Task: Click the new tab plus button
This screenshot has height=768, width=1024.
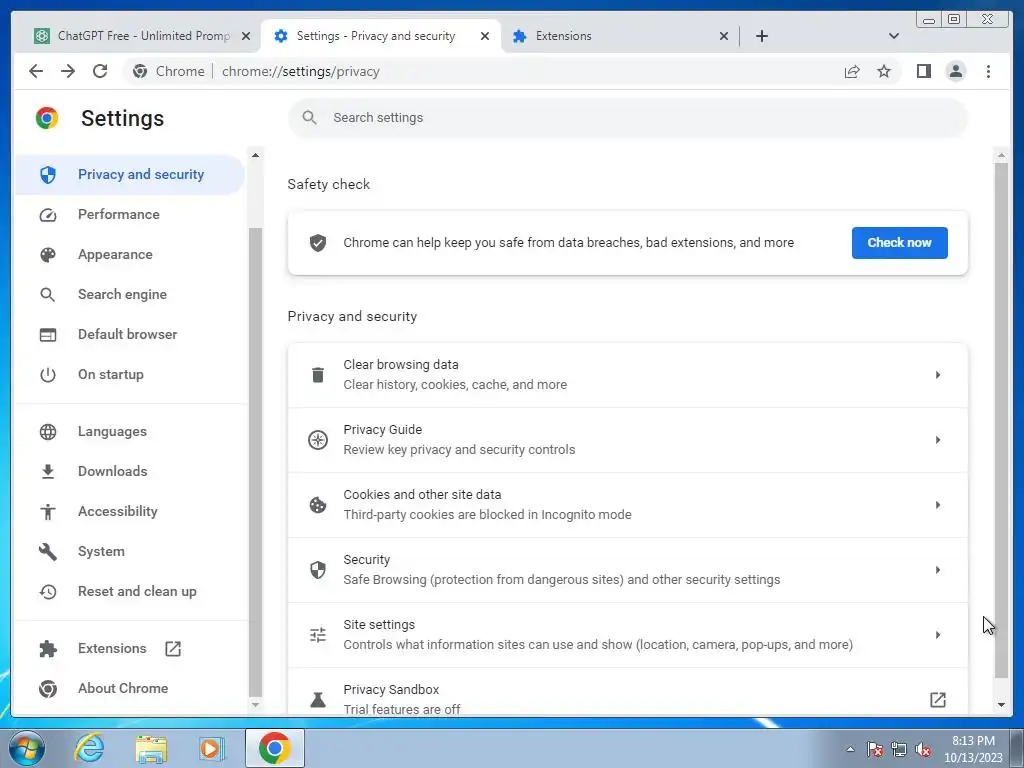Action: (x=761, y=36)
